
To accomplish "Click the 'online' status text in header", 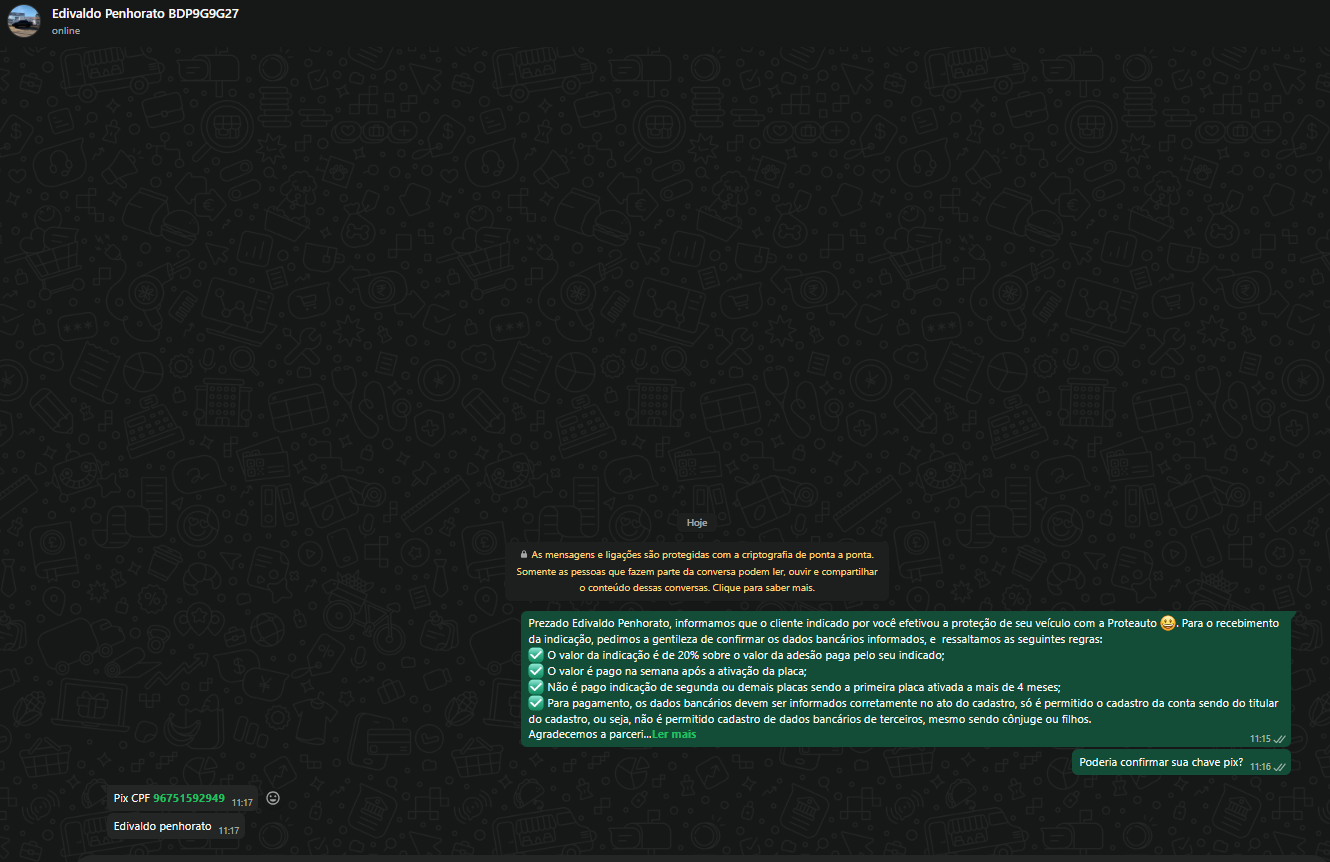I will click(x=66, y=31).
